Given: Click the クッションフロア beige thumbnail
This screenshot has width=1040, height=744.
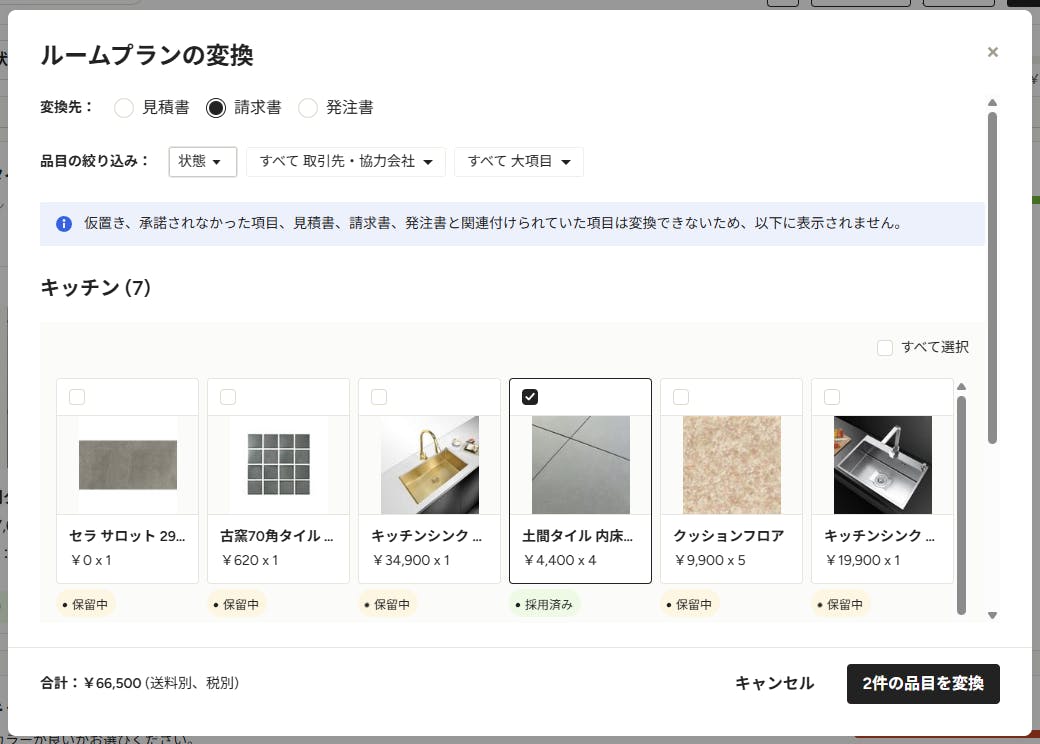Looking at the screenshot, I should point(732,465).
